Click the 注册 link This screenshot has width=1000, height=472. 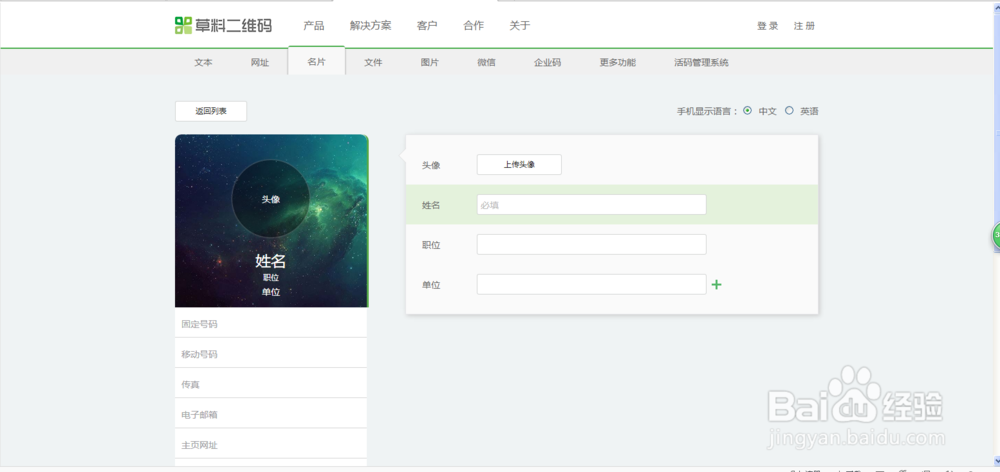804,26
